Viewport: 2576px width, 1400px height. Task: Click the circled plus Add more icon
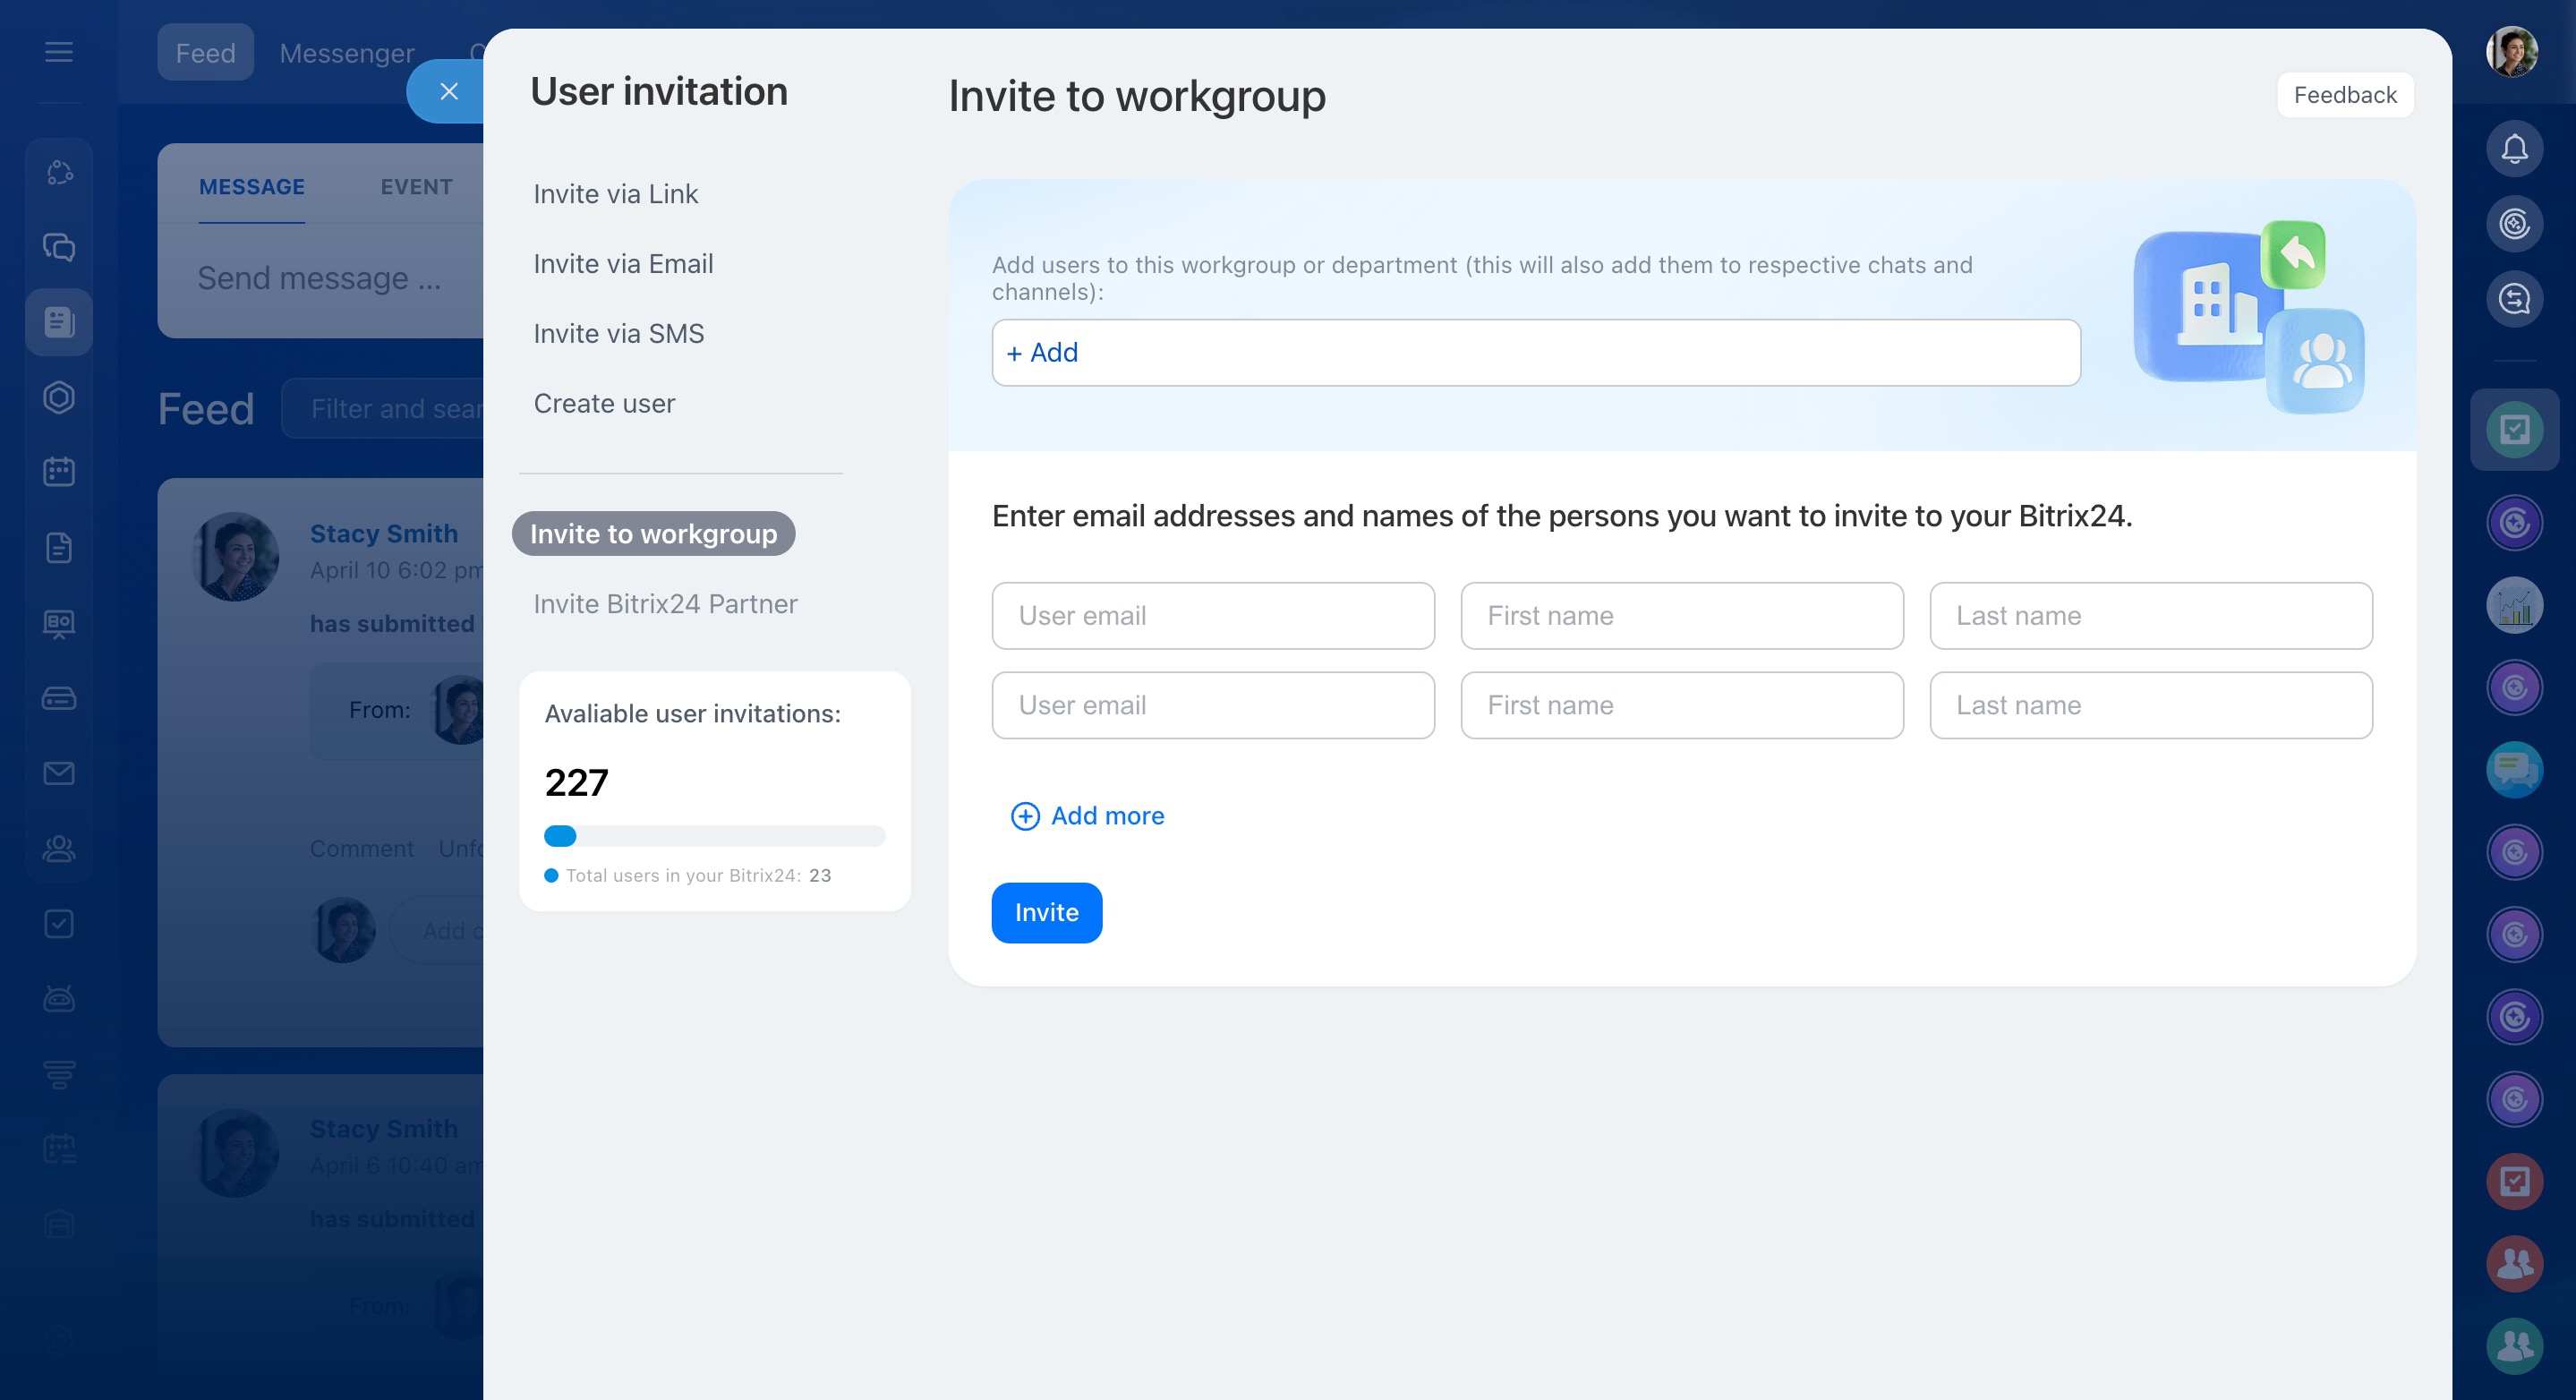[x=1025, y=816]
